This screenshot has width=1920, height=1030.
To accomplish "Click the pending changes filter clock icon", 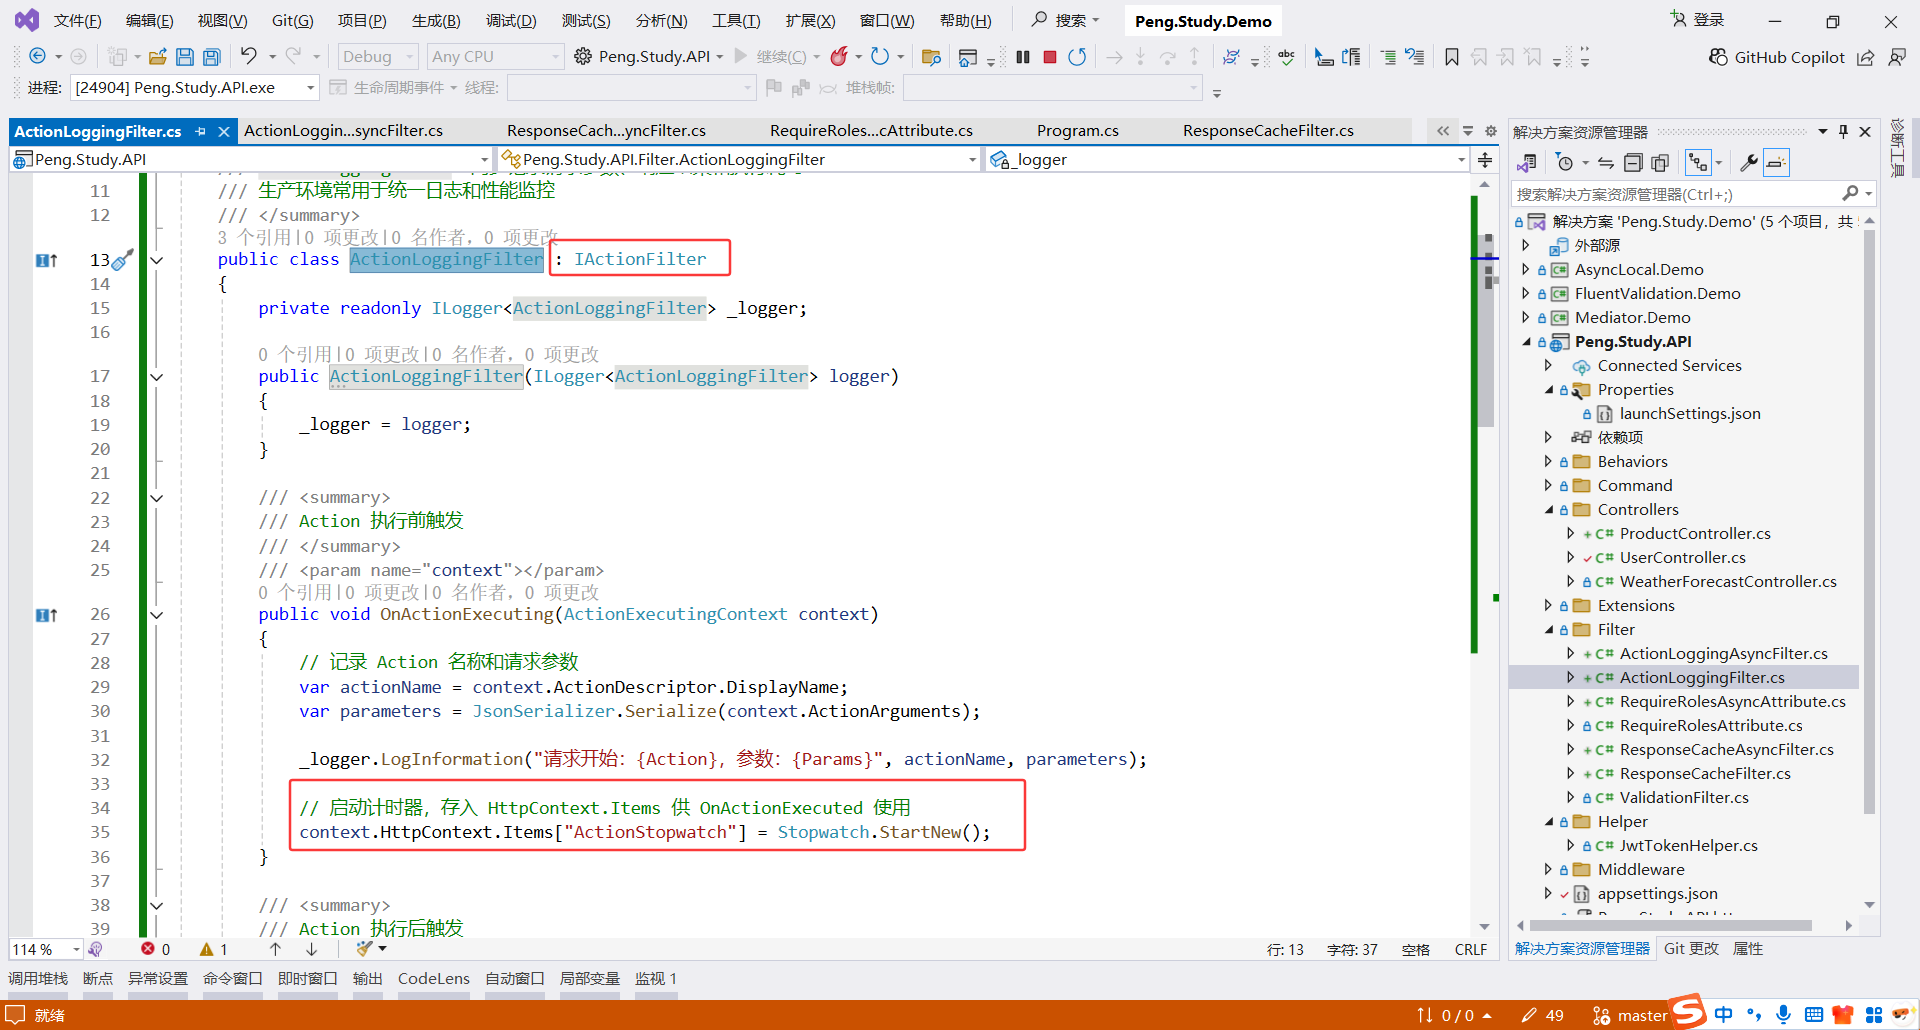I will pyautogui.click(x=1566, y=162).
